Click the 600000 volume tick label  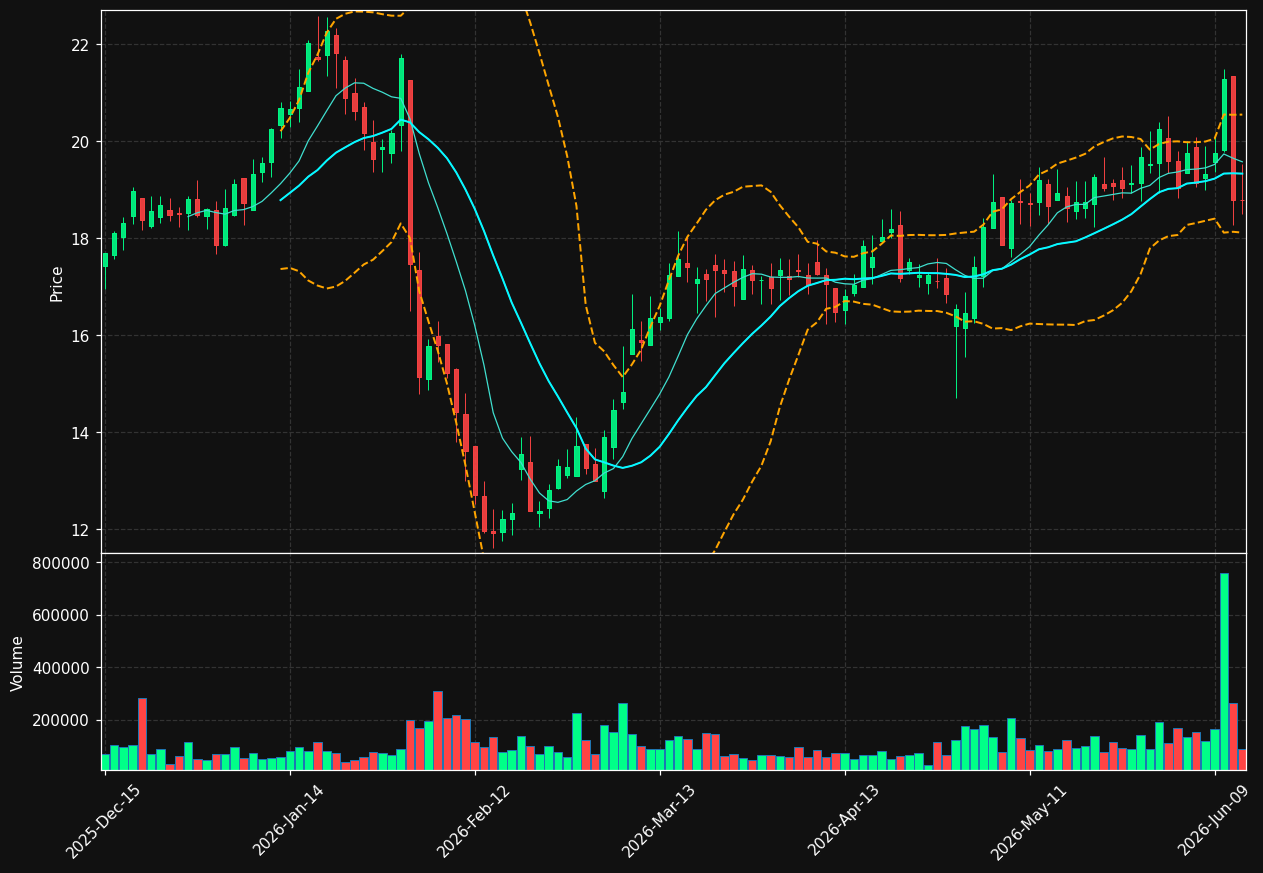click(62, 616)
